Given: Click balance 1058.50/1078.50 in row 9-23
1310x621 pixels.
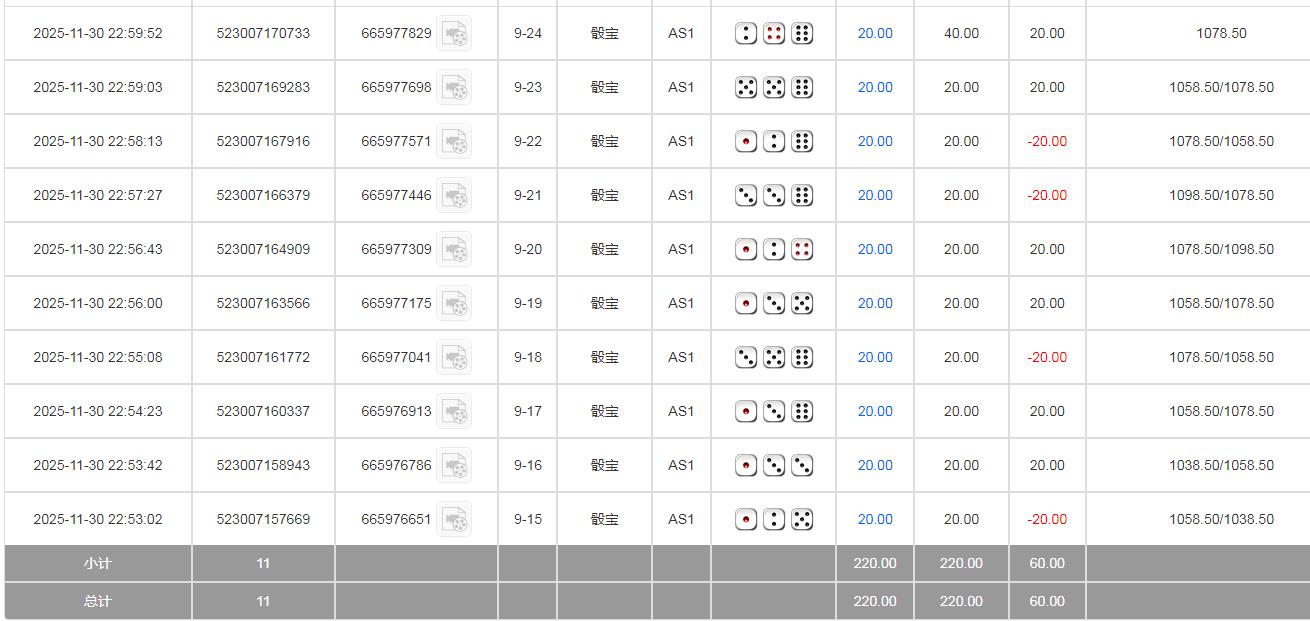Looking at the screenshot, I should tap(1221, 87).
